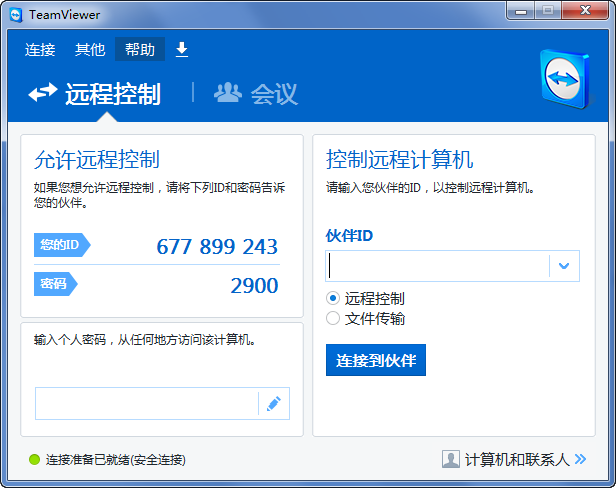Click the download arrow icon in menu bar
Image resolution: width=616 pixels, height=488 pixels.
tap(182, 50)
